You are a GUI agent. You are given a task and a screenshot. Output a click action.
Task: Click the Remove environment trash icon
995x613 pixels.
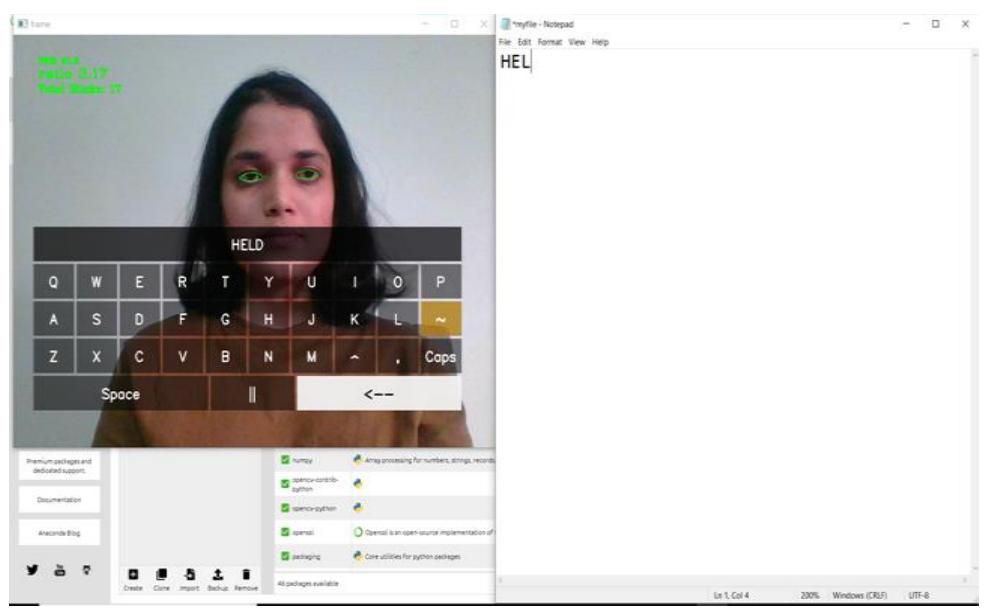click(246, 575)
